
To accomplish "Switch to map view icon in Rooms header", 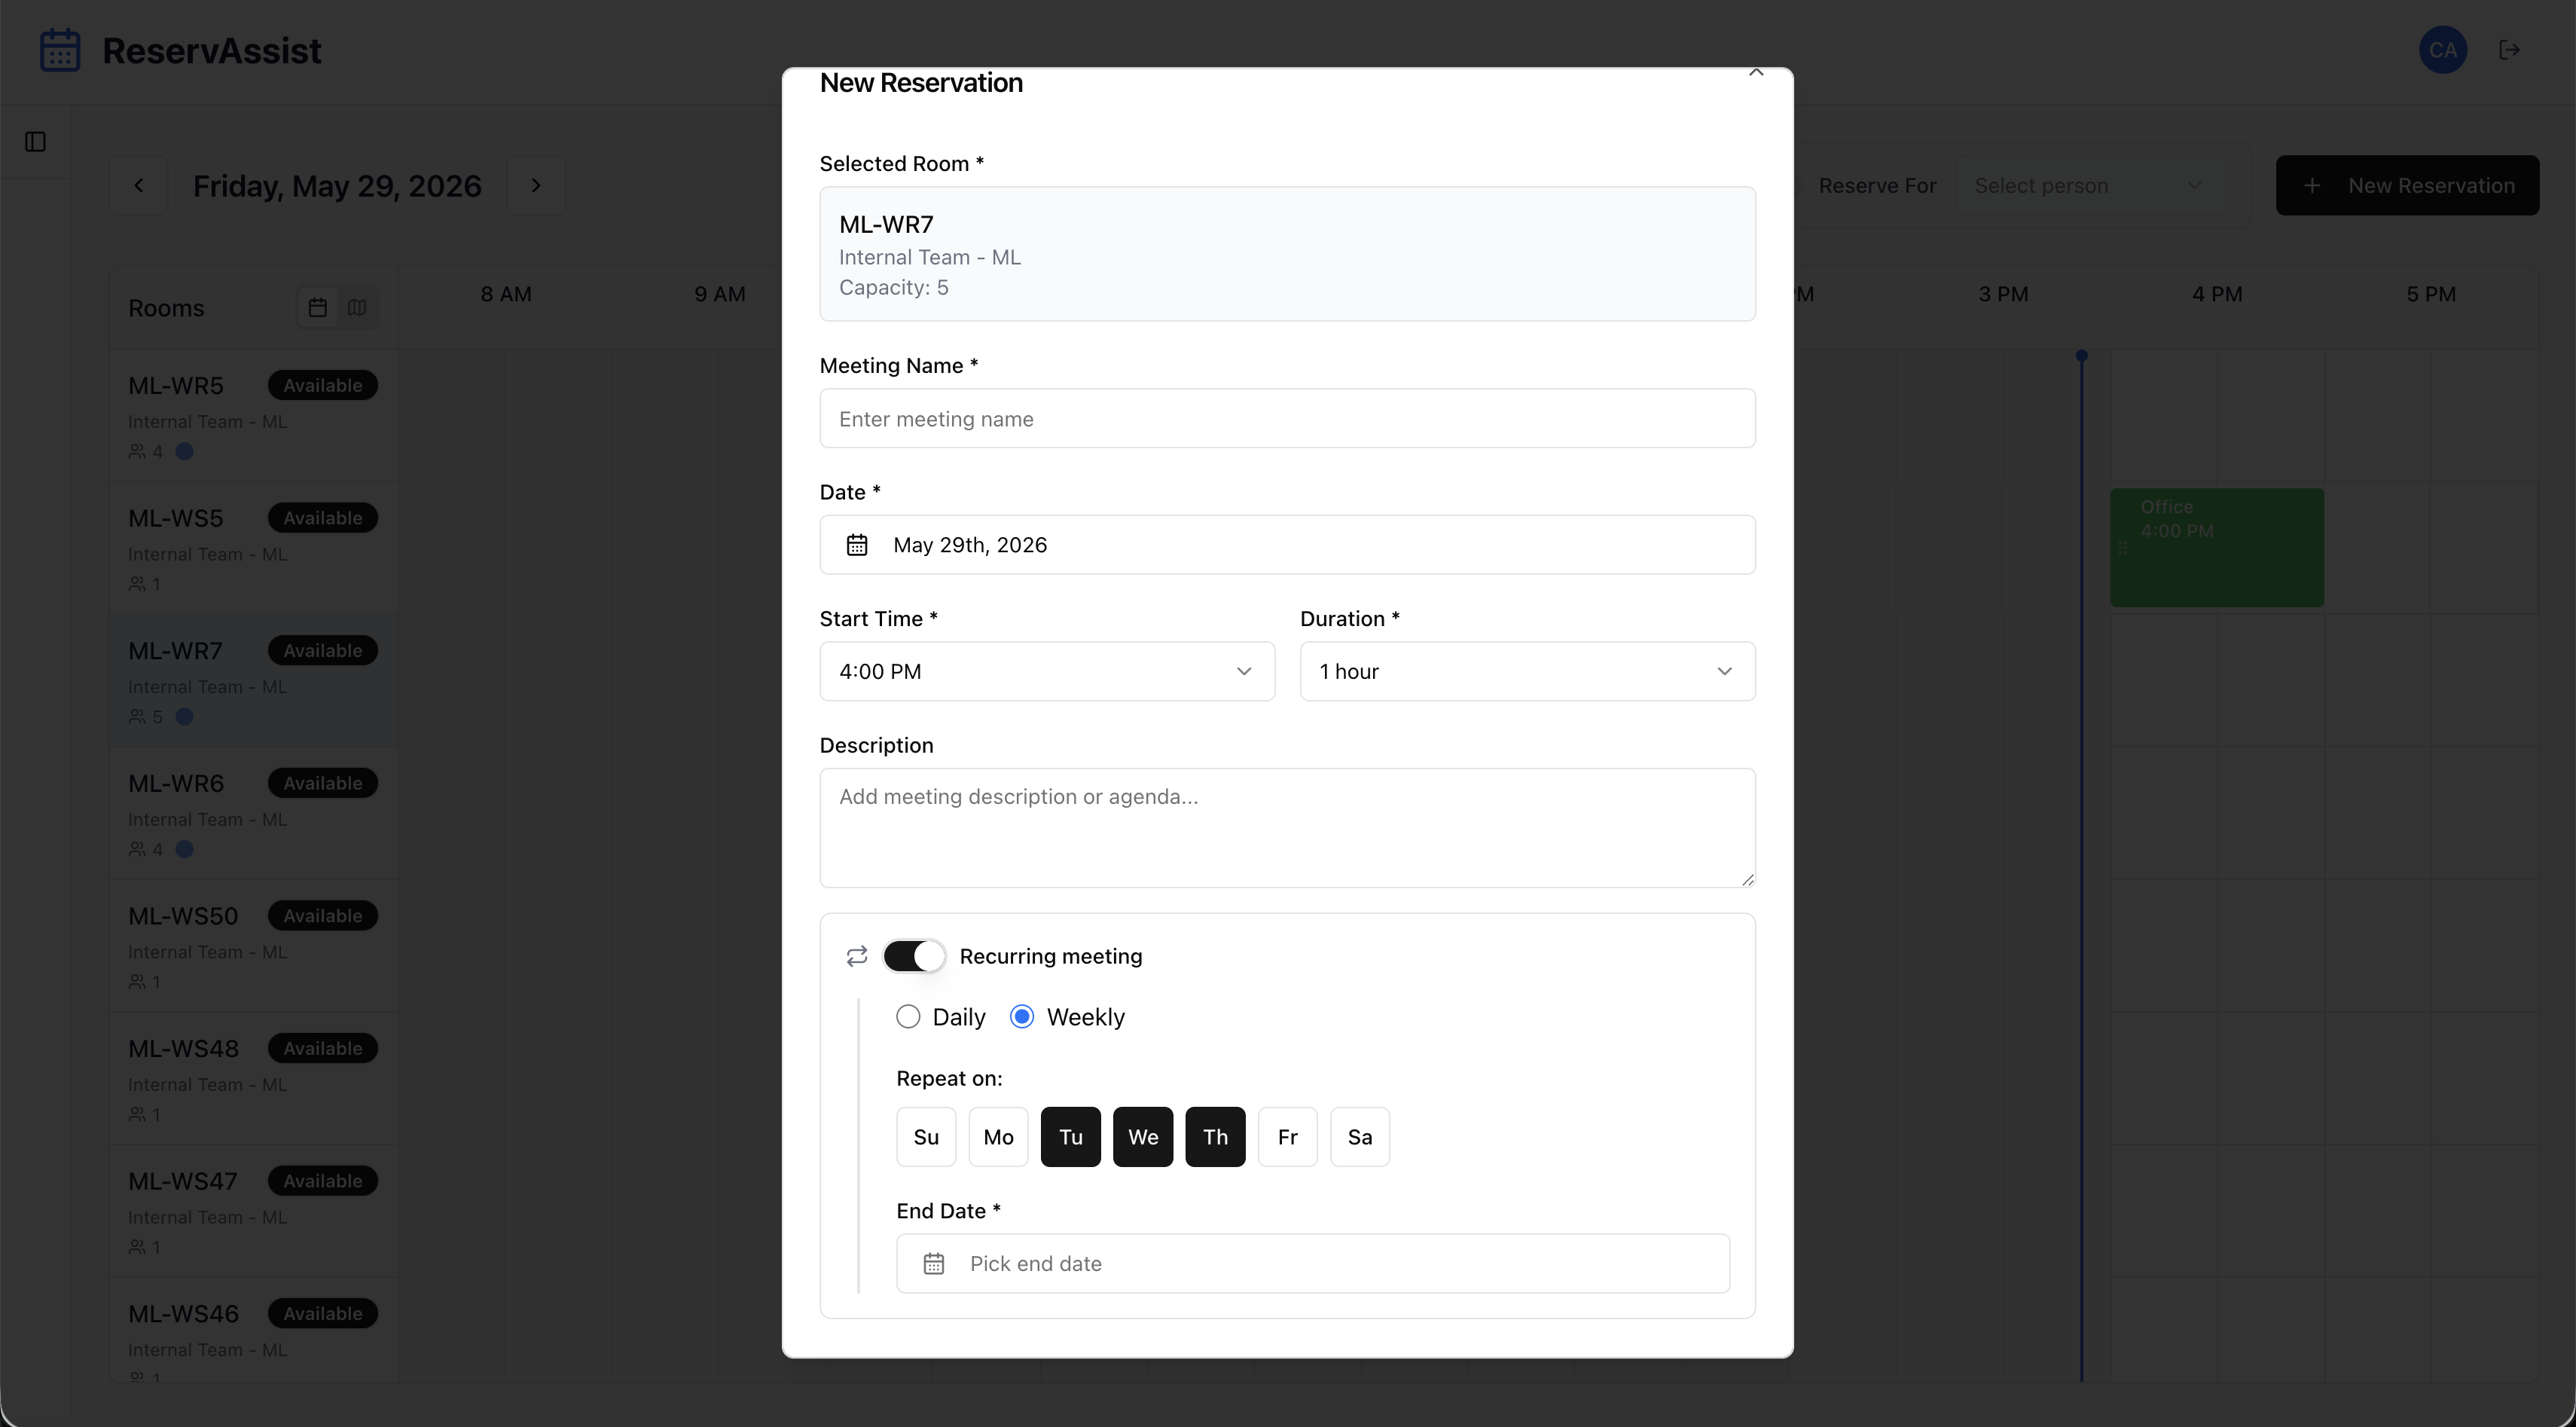I will pyautogui.click(x=357, y=308).
